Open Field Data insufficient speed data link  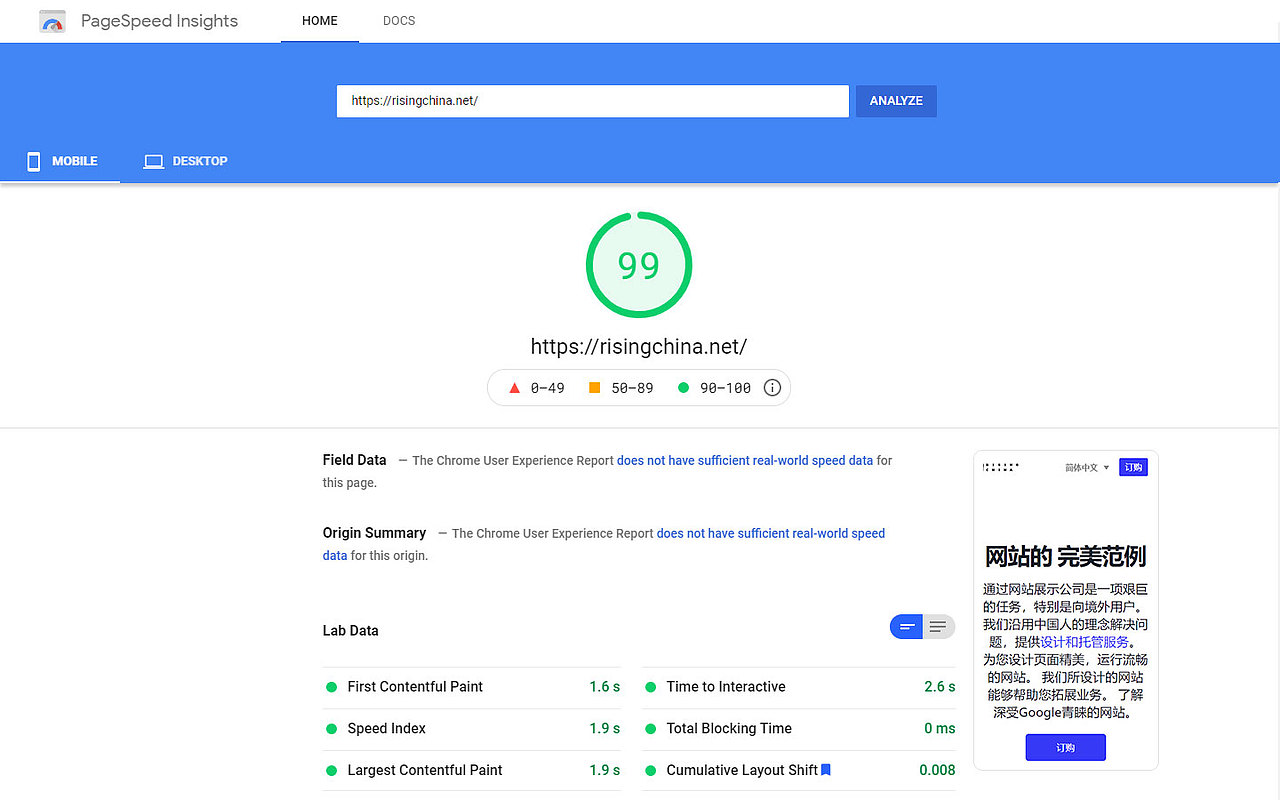[745, 460]
